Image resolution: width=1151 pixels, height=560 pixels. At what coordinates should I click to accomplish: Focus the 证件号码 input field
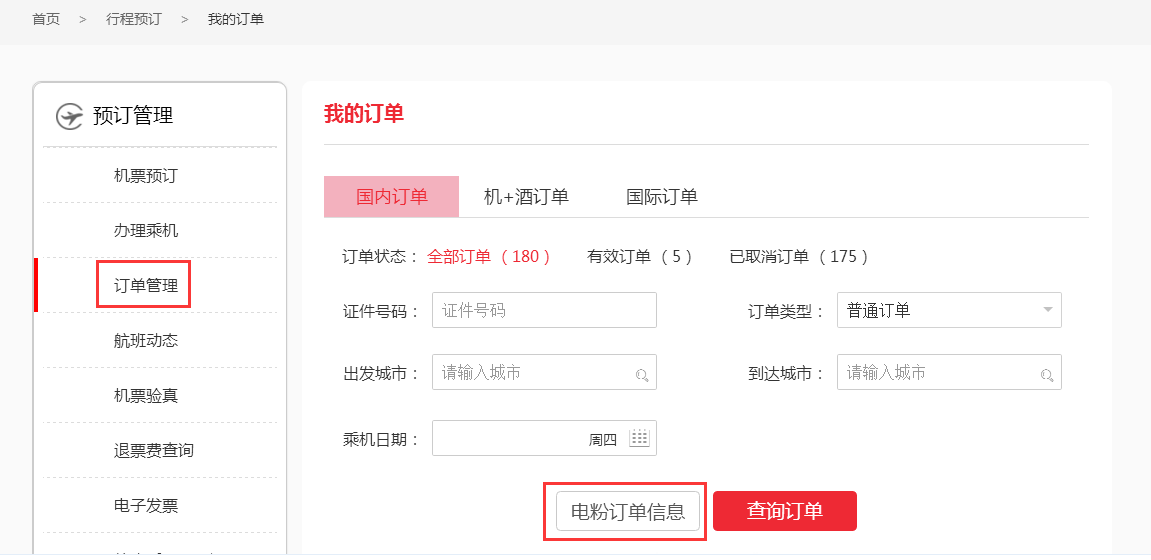click(x=544, y=311)
